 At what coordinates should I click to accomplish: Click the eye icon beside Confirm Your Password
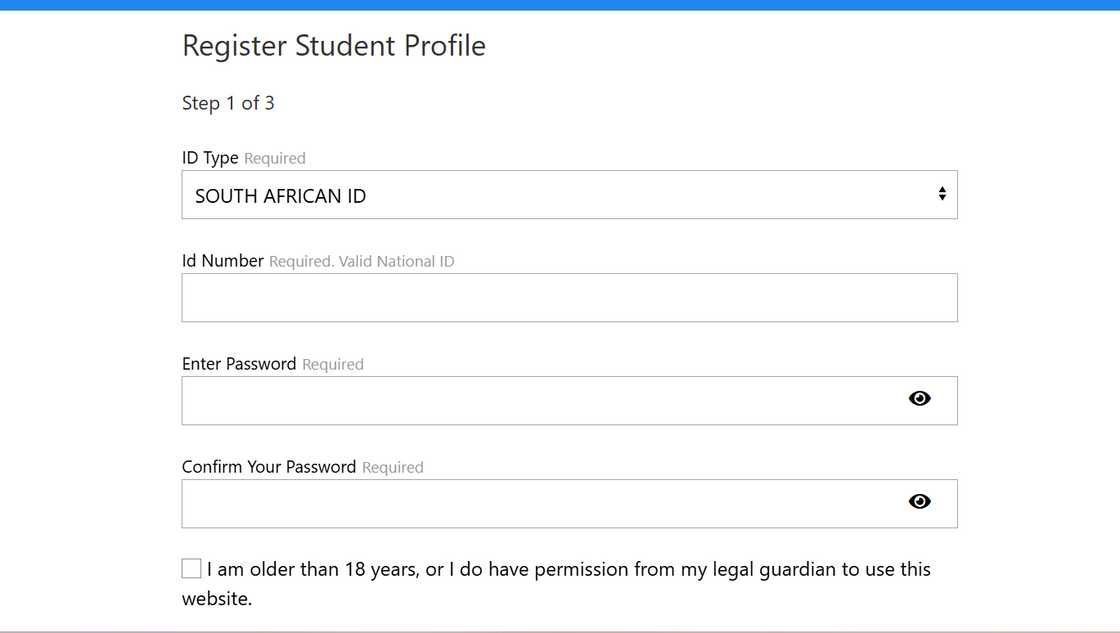(x=919, y=501)
